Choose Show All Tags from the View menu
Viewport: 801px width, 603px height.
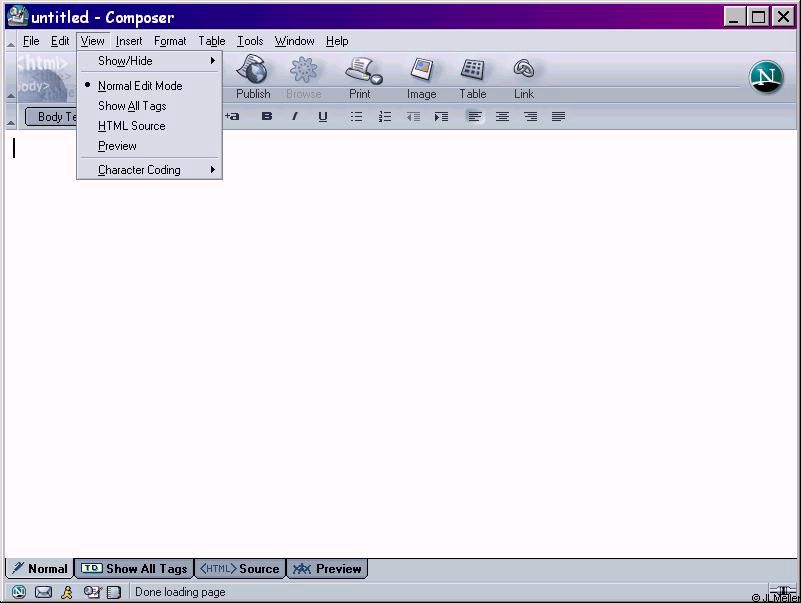click(x=149, y=106)
